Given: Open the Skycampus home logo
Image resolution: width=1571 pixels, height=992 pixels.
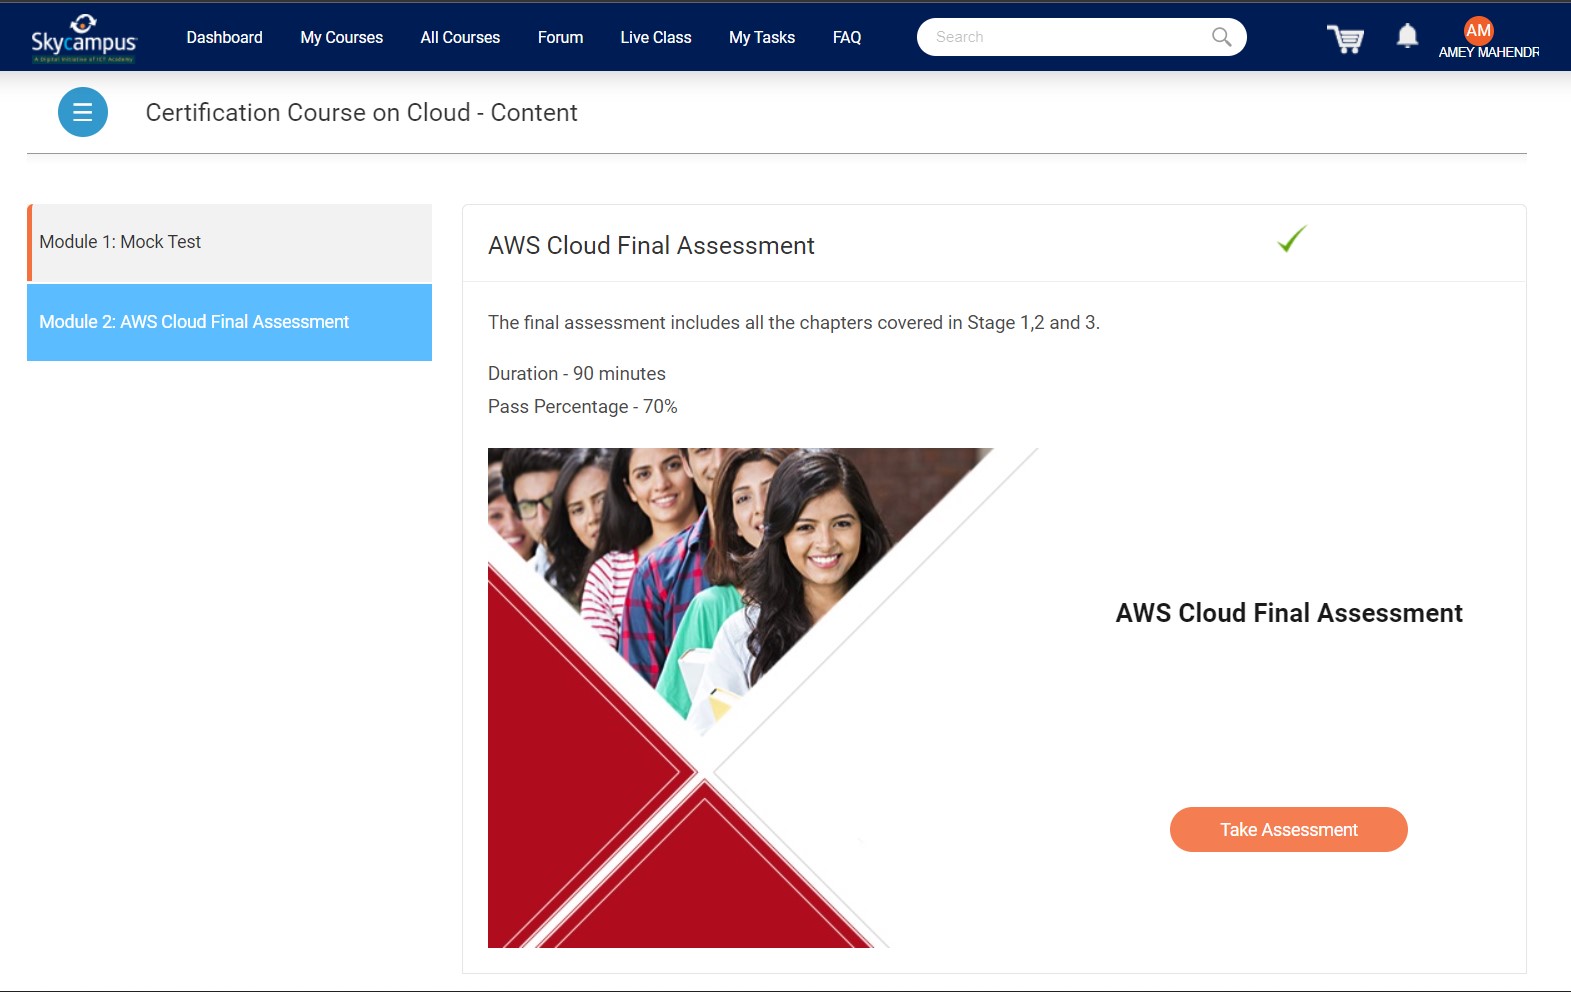Looking at the screenshot, I should coord(83,38).
